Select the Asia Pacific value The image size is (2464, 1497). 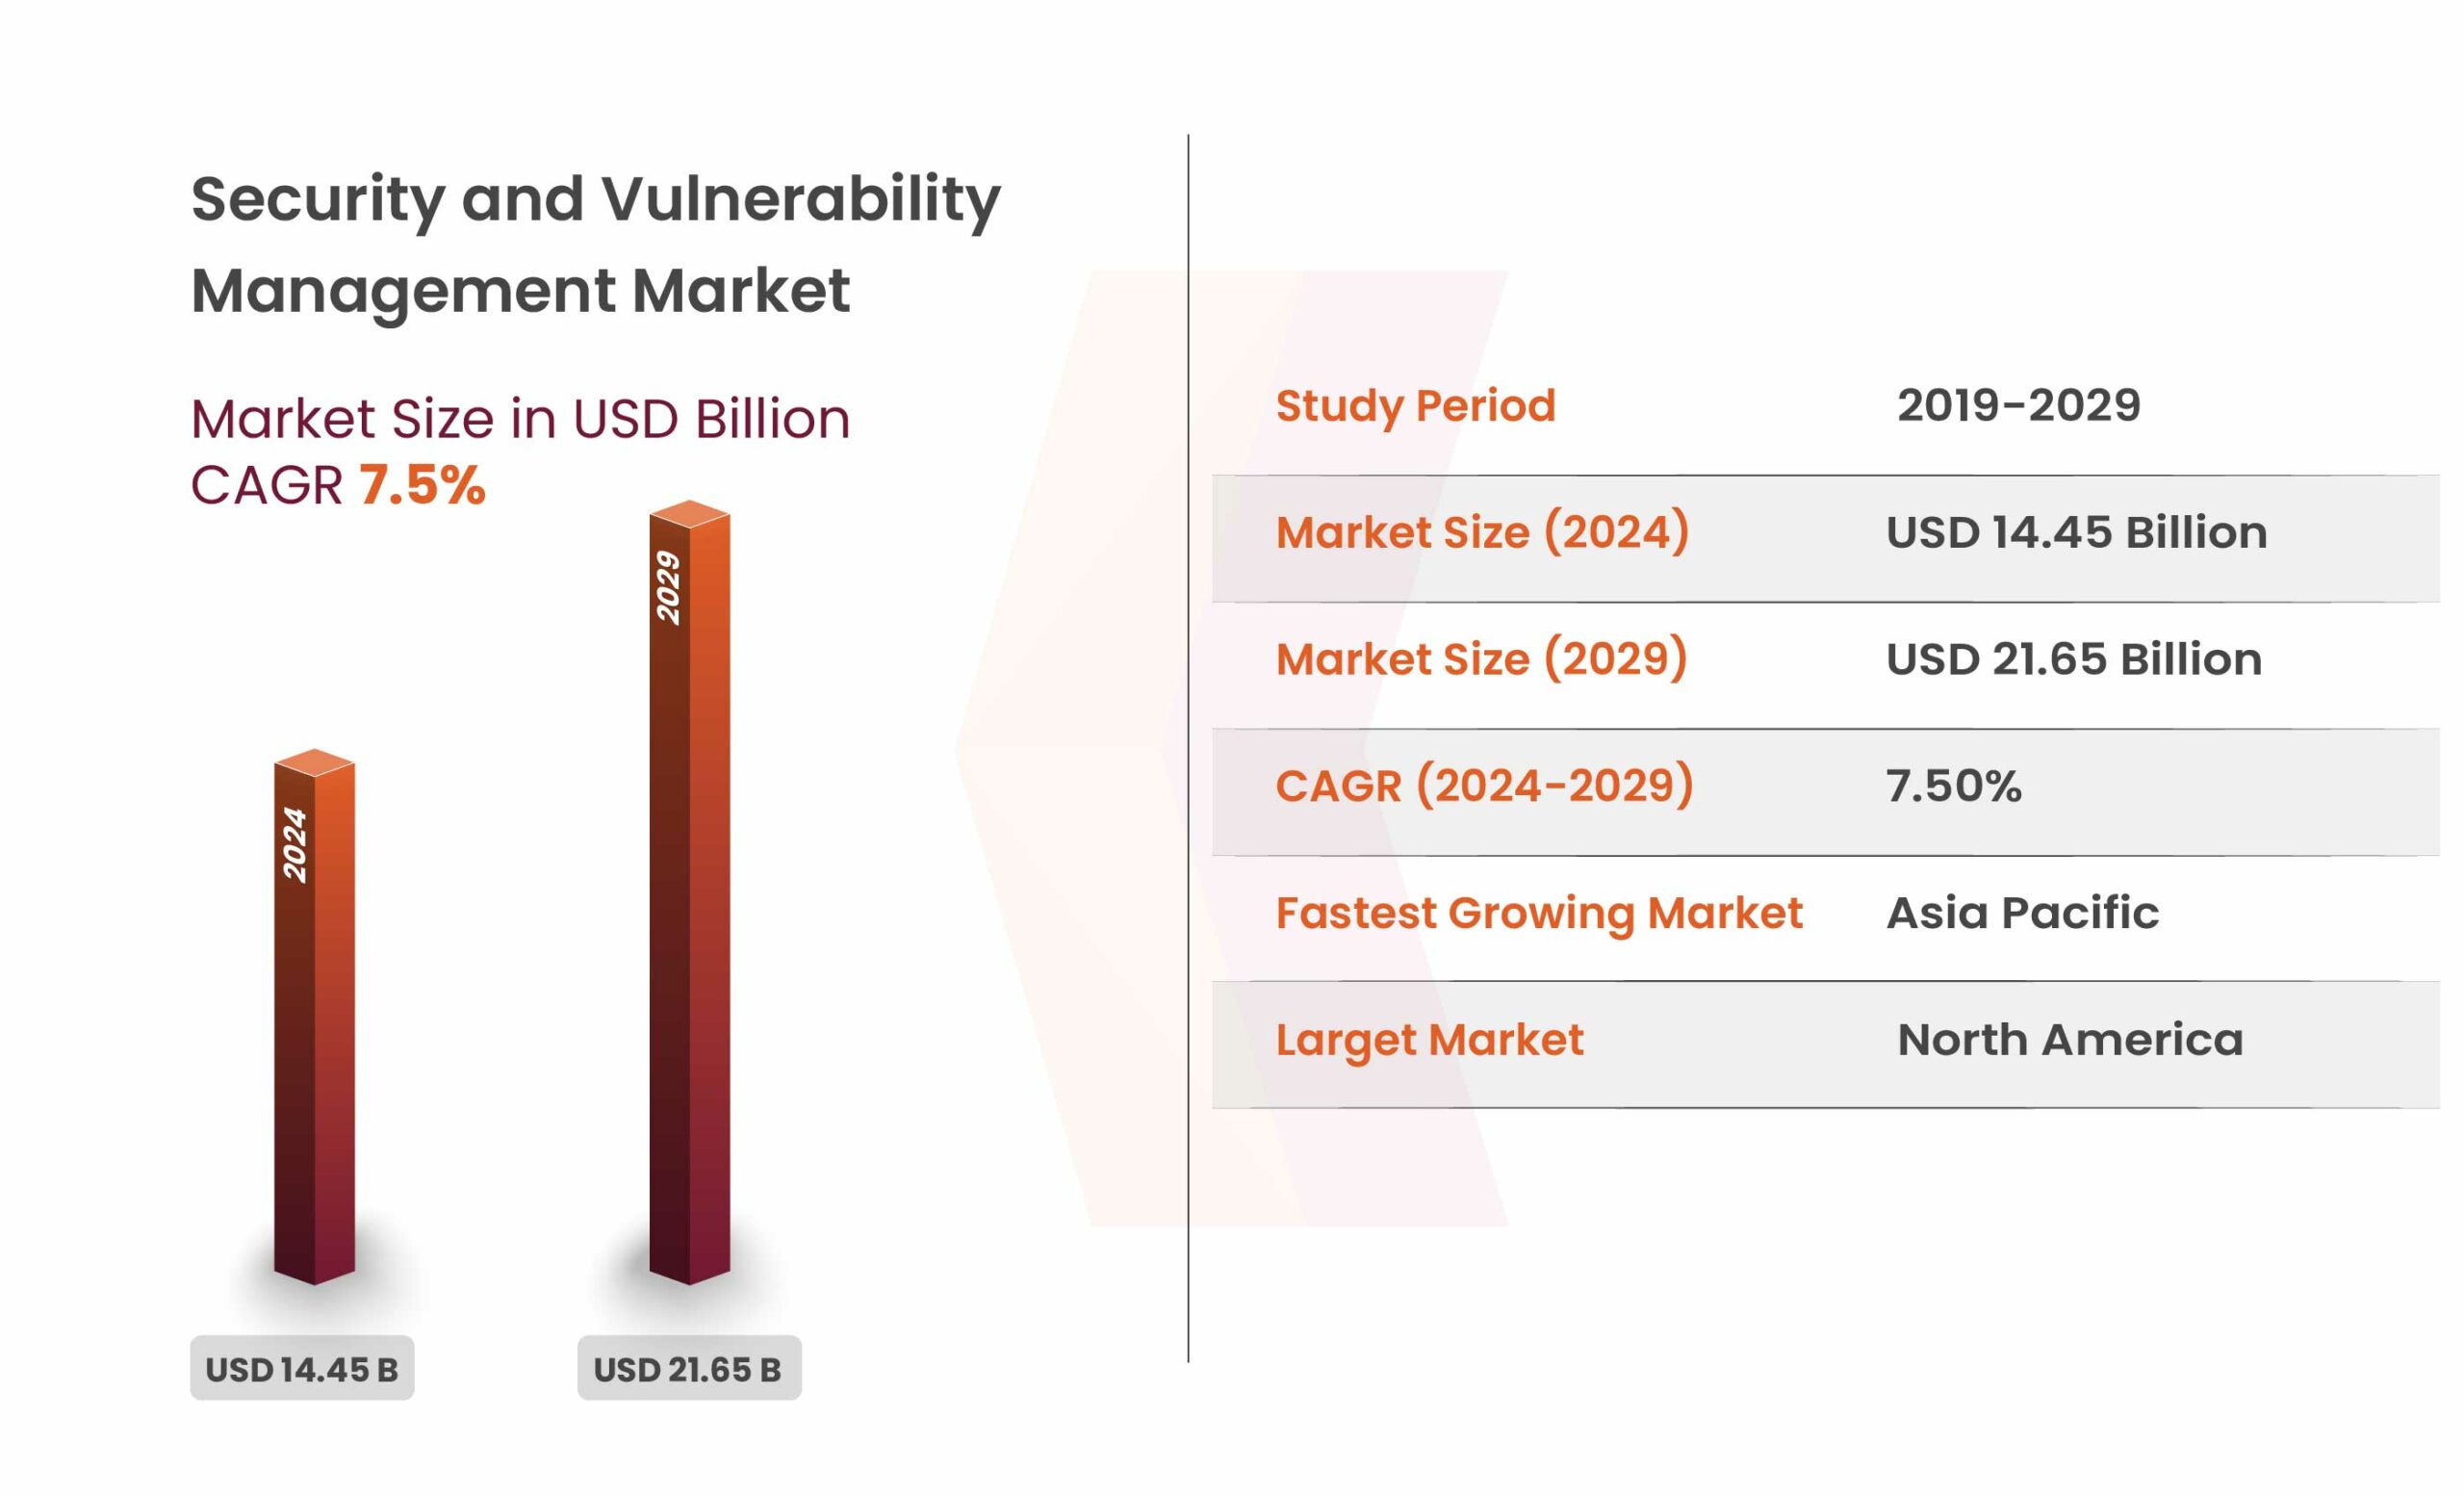pyautogui.click(x=2022, y=912)
